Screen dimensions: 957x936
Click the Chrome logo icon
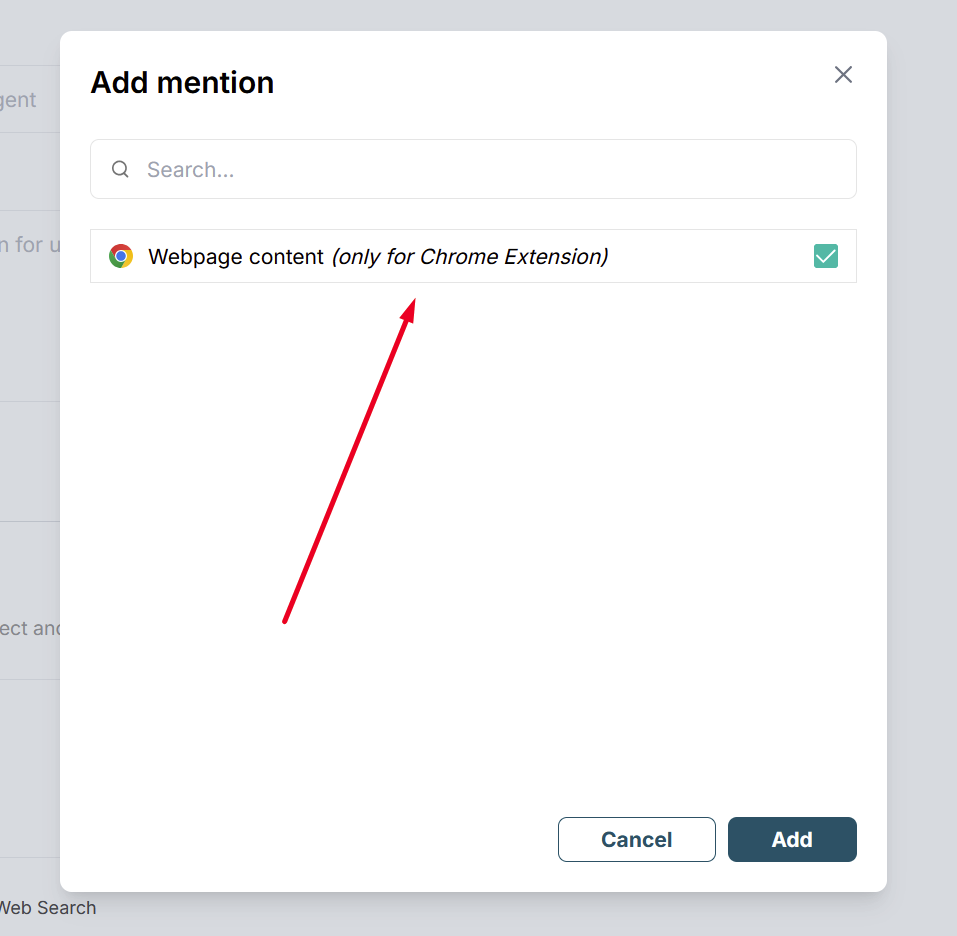click(121, 256)
